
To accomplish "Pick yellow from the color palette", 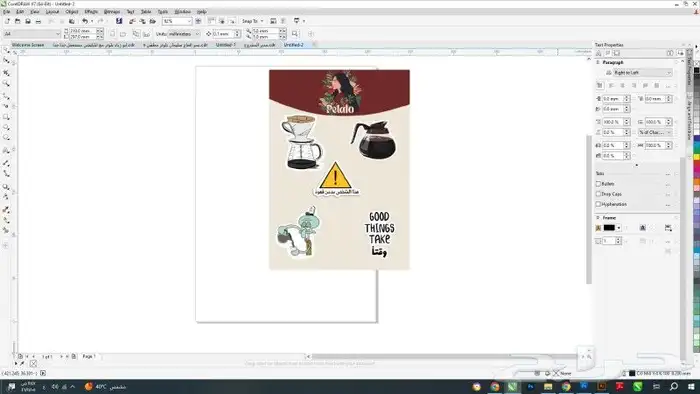I will 696,157.
